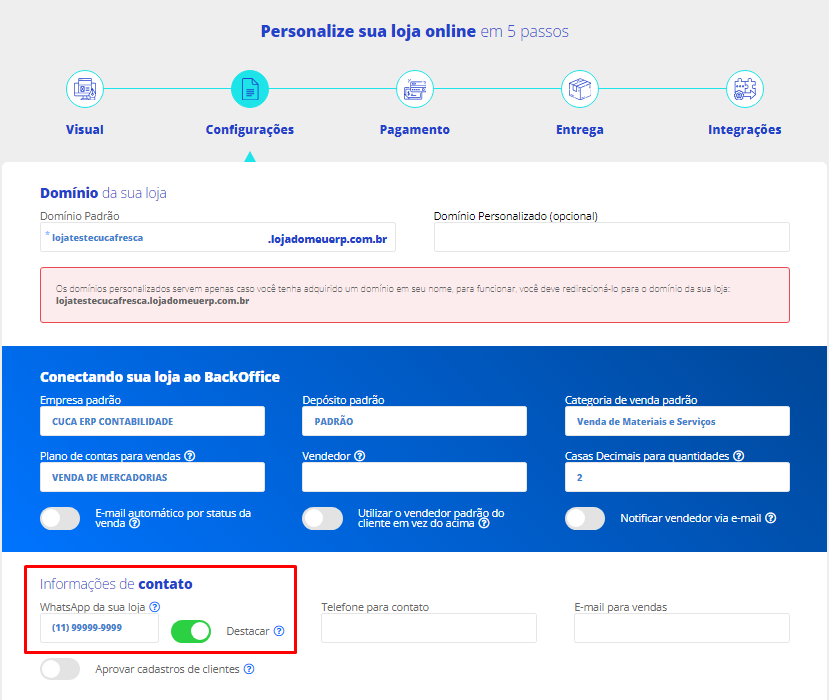Click the Telefone para contato field
Image resolution: width=829 pixels, height=700 pixels.
click(x=429, y=628)
